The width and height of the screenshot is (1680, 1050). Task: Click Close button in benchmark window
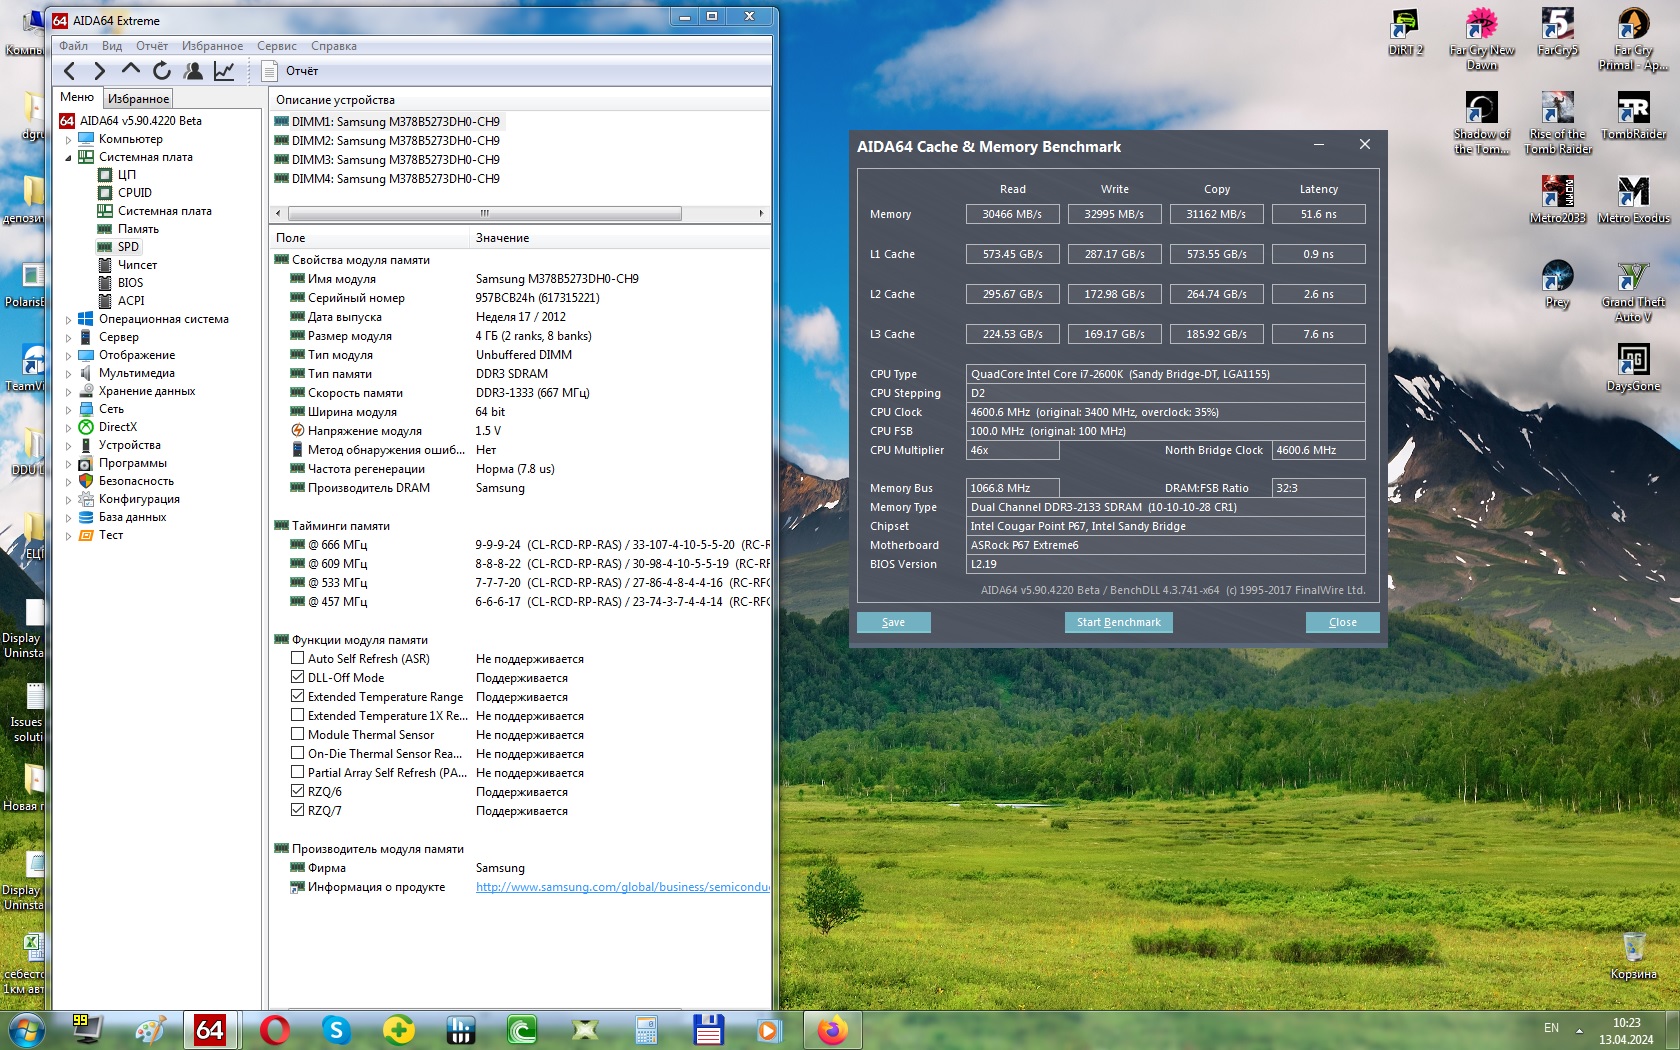coord(1343,622)
